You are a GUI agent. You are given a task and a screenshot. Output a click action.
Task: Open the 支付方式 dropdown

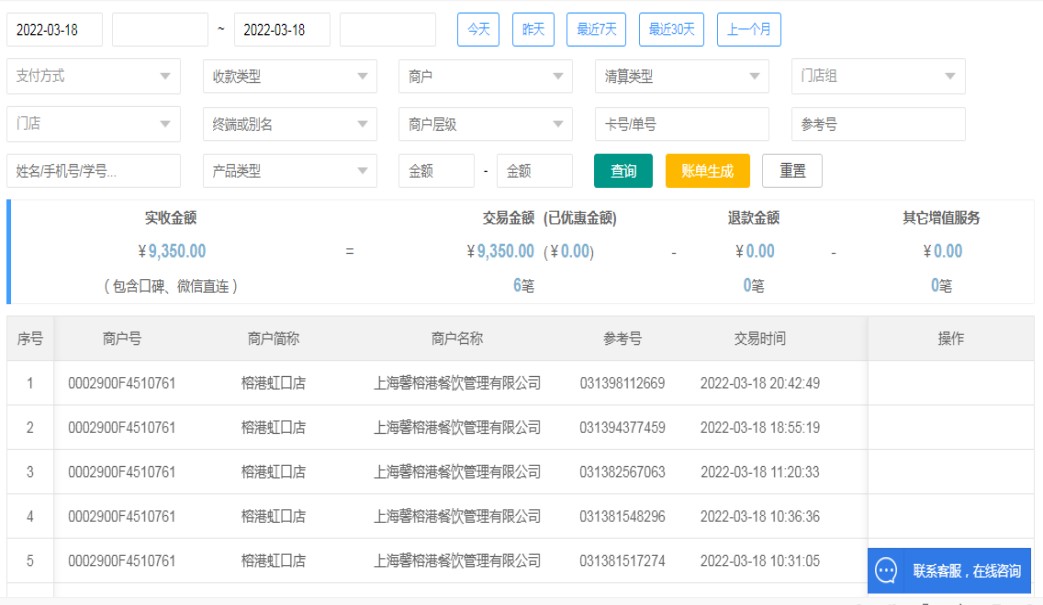(94, 76)
